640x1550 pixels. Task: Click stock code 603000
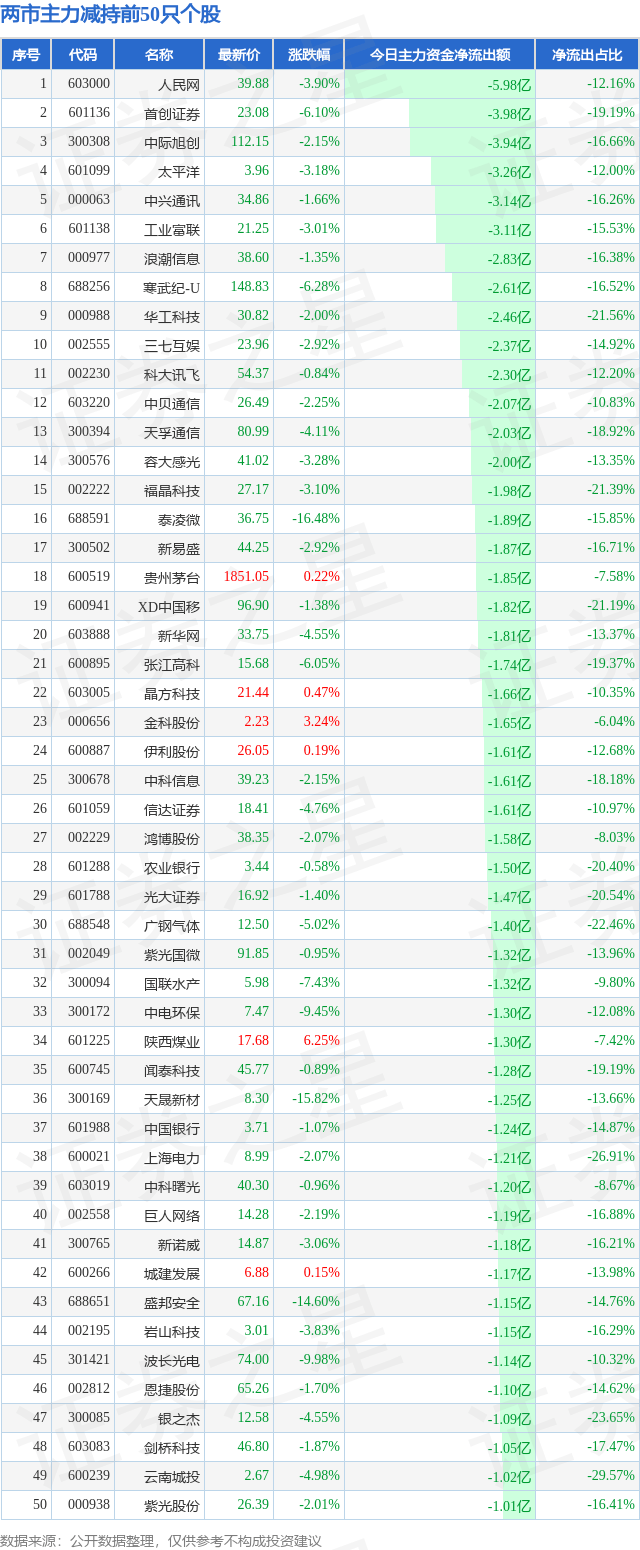89,84
